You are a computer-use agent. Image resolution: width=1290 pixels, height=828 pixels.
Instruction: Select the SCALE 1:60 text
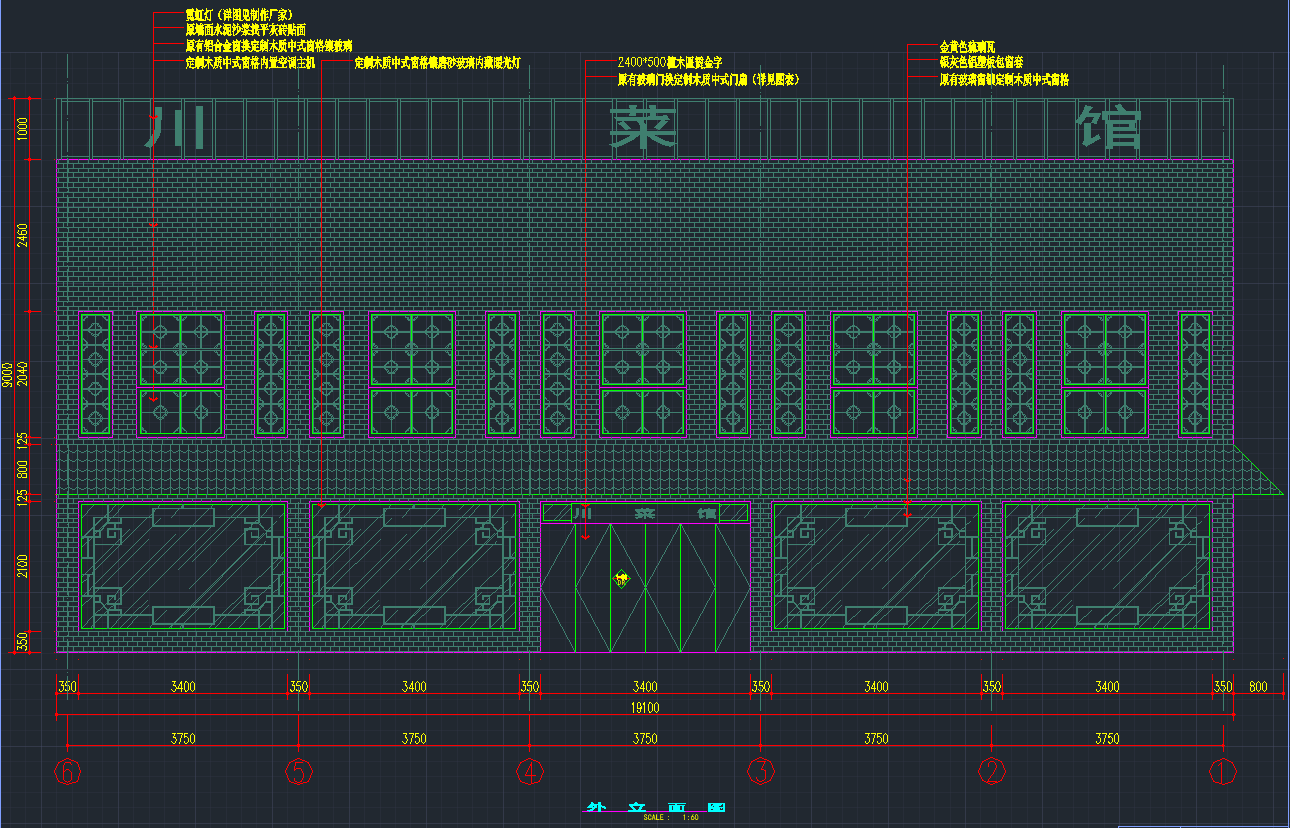coord(671,818)
